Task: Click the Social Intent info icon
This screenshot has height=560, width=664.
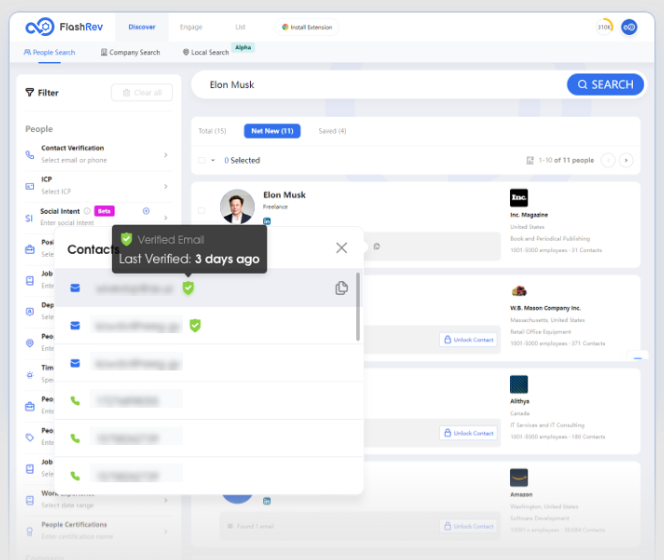Action: [87, 211]
